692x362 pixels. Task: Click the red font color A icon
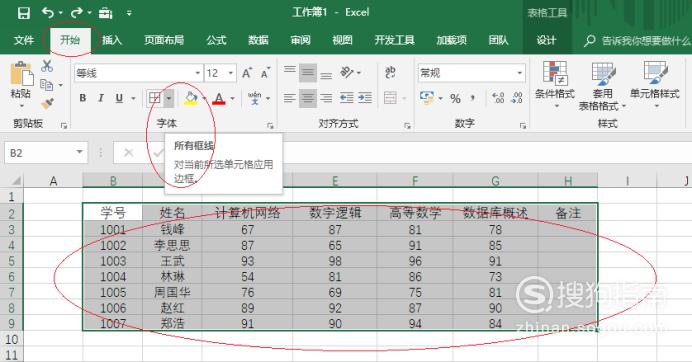tap(219, 98)
